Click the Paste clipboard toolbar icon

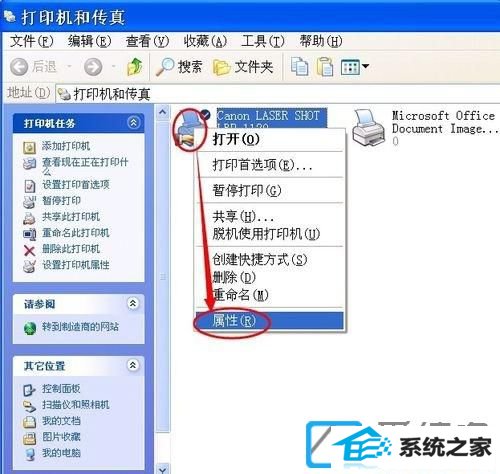click(x=325, y=67)
